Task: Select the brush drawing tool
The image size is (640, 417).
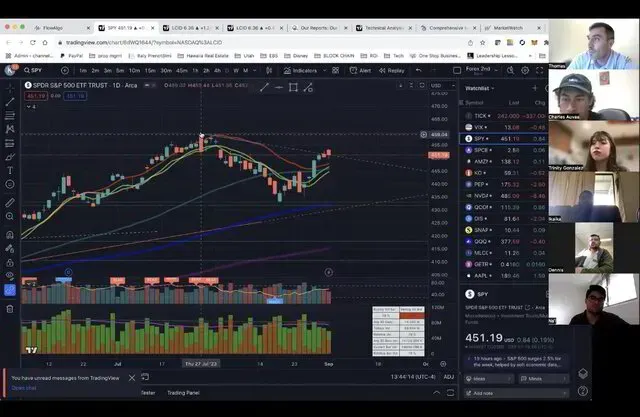Action: [10, 157]
